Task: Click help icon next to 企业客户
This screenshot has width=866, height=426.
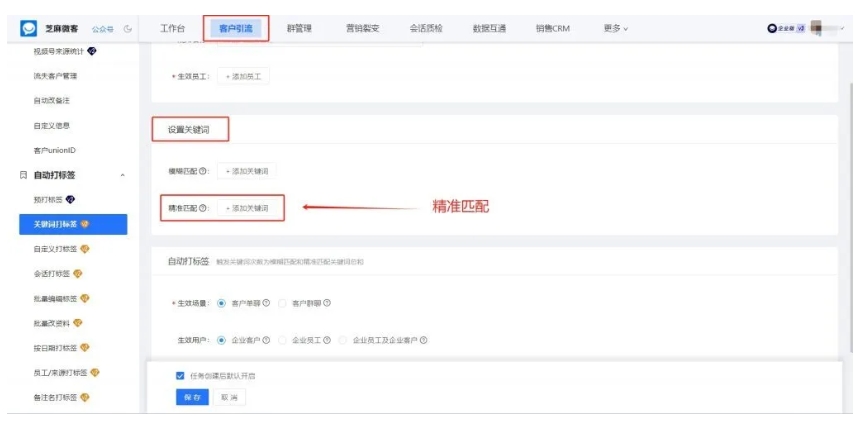Action: pyautogui.click(x=266, y=340)
